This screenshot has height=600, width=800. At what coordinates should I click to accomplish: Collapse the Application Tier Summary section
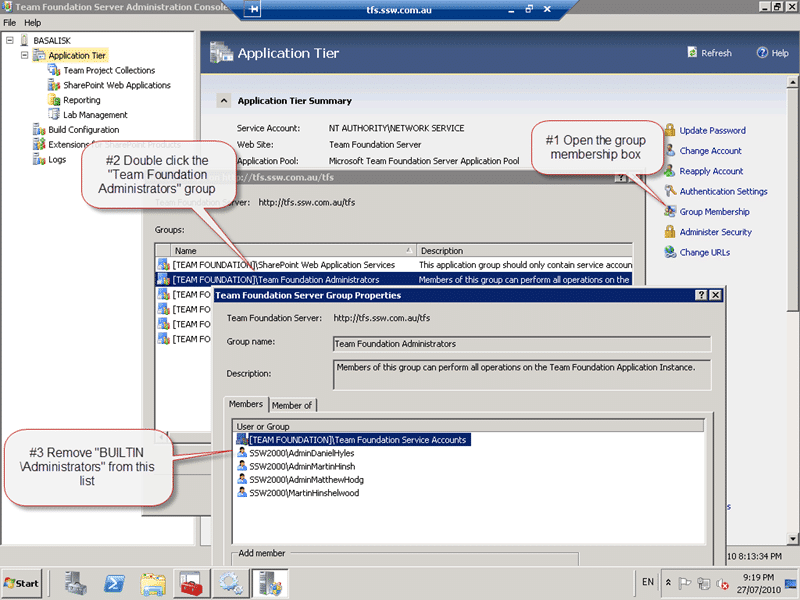pos(223,101)
